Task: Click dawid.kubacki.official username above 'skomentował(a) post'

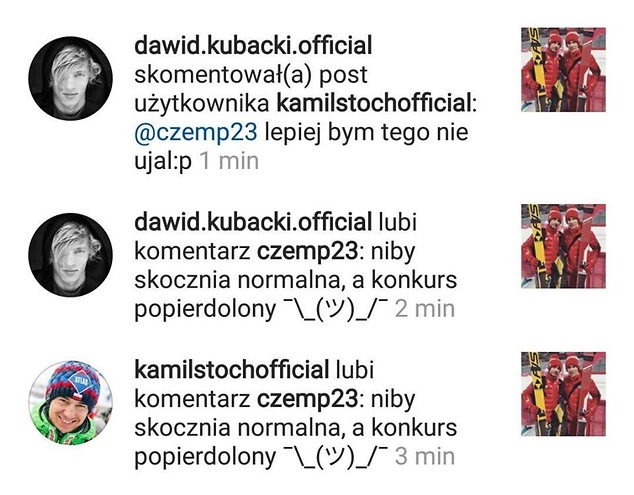Action: 253,46
